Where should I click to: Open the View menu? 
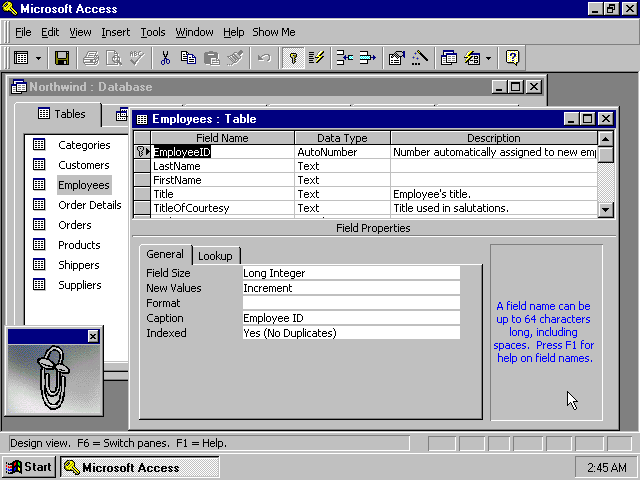click(80, 32)
